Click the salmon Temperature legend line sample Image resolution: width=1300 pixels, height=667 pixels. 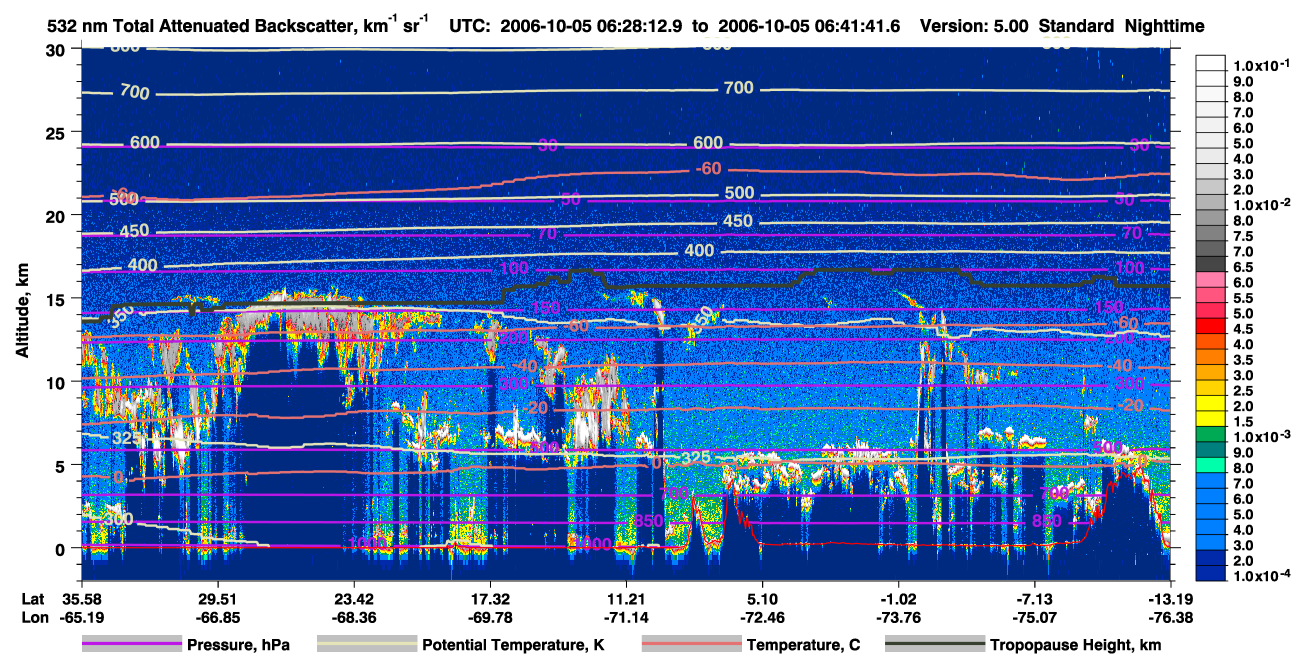point(690,645)
